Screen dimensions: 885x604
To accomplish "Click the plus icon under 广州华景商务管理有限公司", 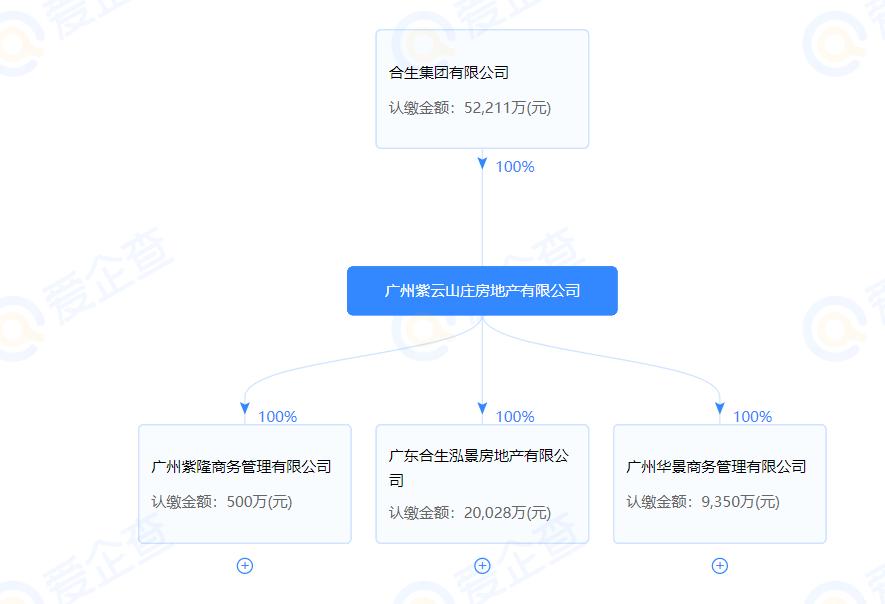I will 719,565.
